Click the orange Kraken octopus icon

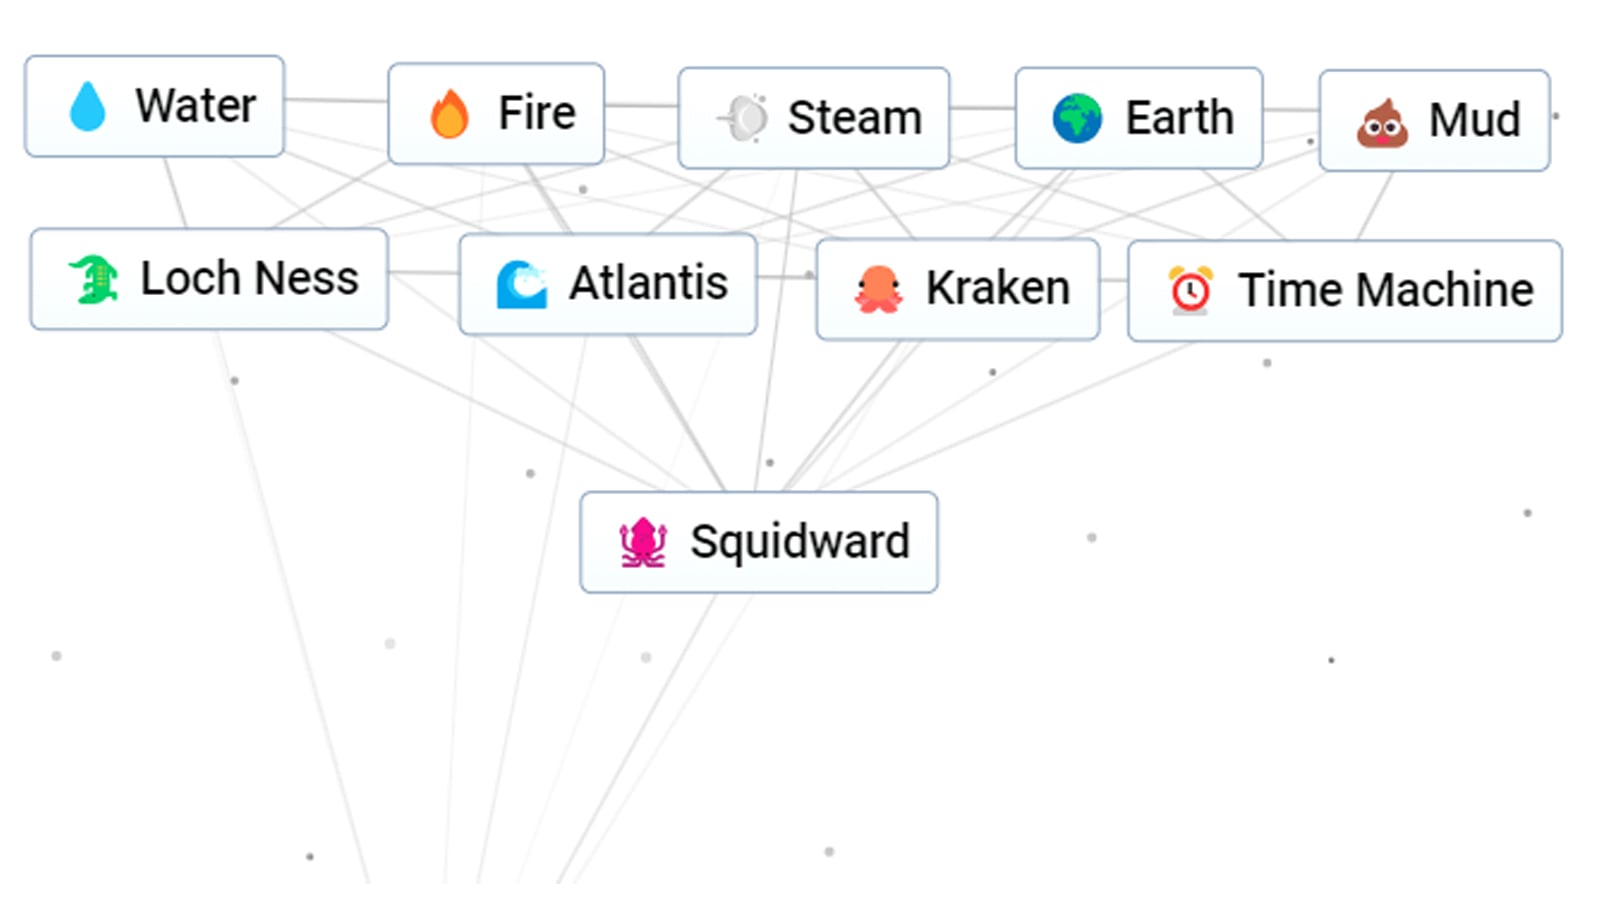pos(878,289)
